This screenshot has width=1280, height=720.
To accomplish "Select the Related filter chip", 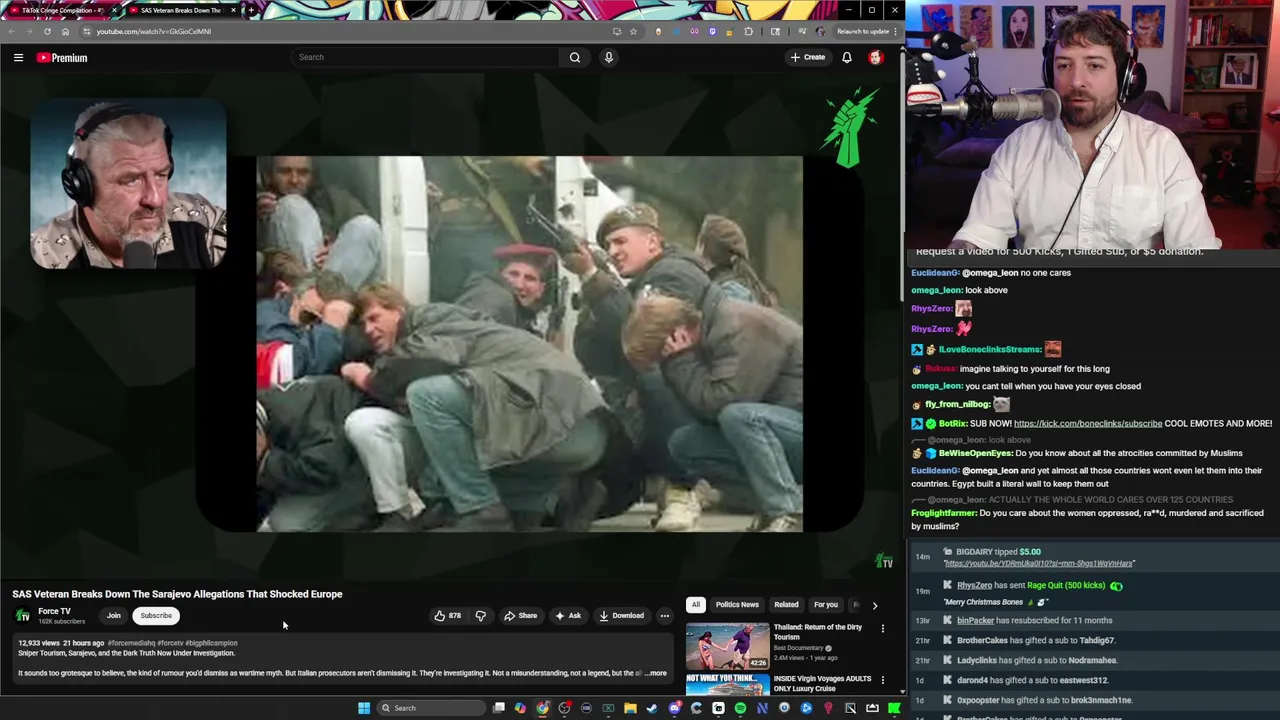I will point(786,604).
